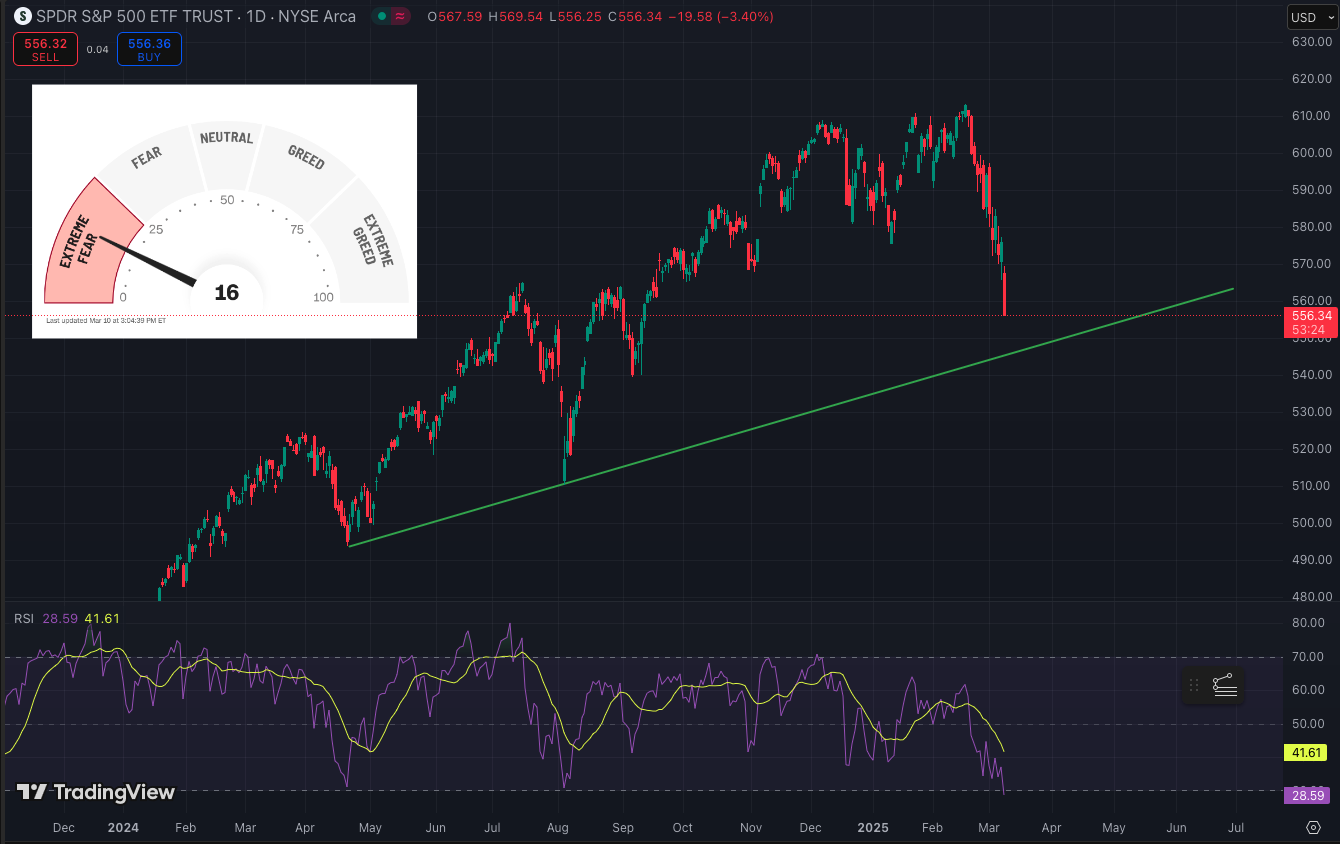
Task: Click the 80.00 RSI scale label
Action: click(x=1308, y=623)
